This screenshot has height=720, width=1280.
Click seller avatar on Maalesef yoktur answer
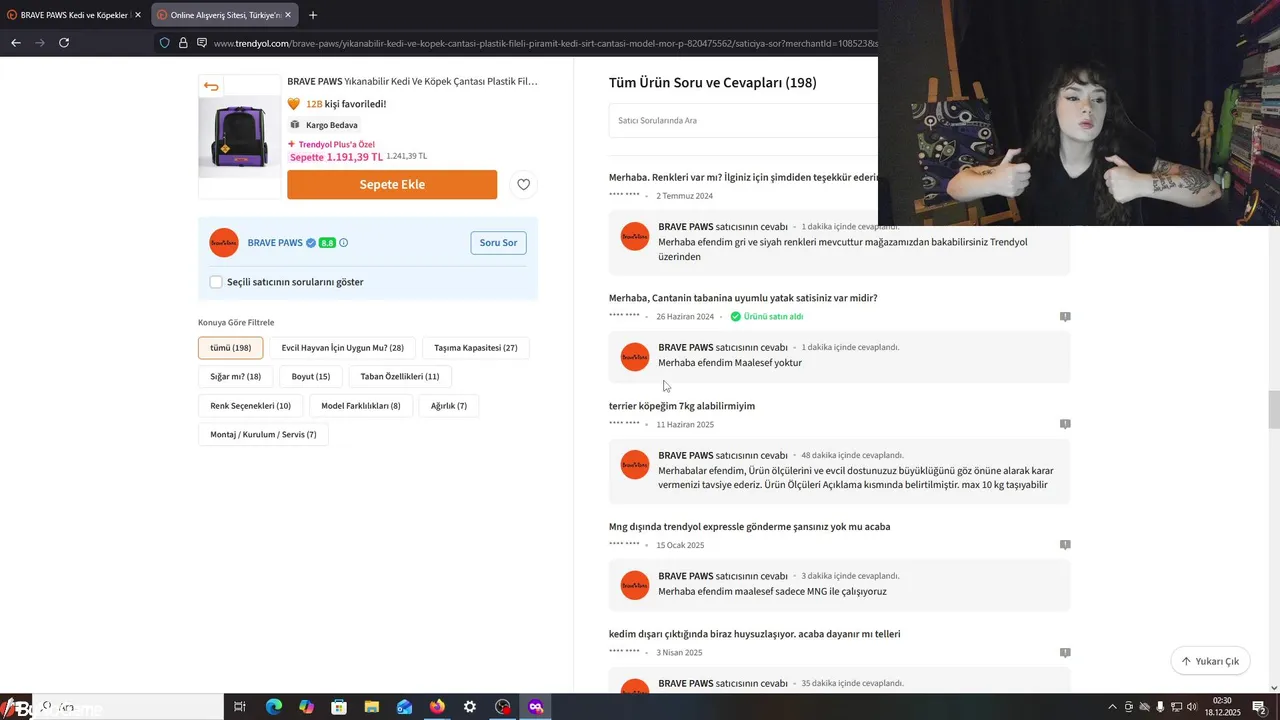(x=635, y=357)
